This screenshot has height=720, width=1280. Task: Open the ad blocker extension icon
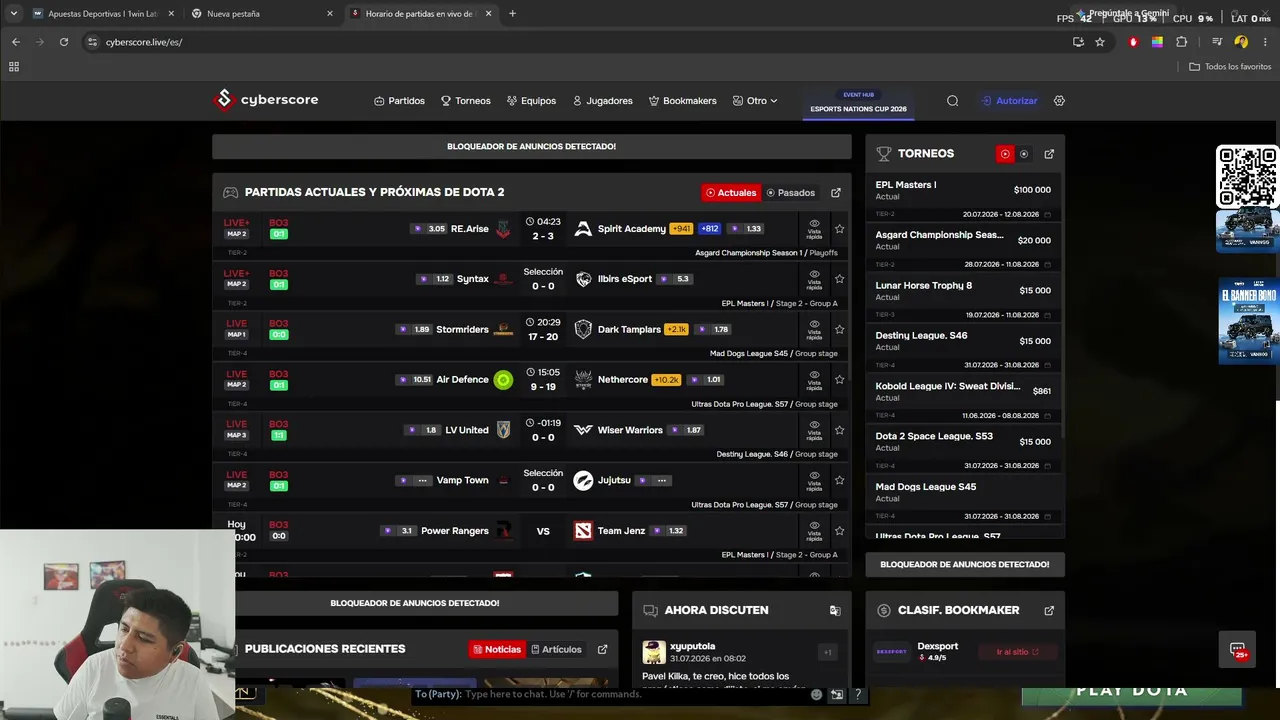coord(1133,42)
